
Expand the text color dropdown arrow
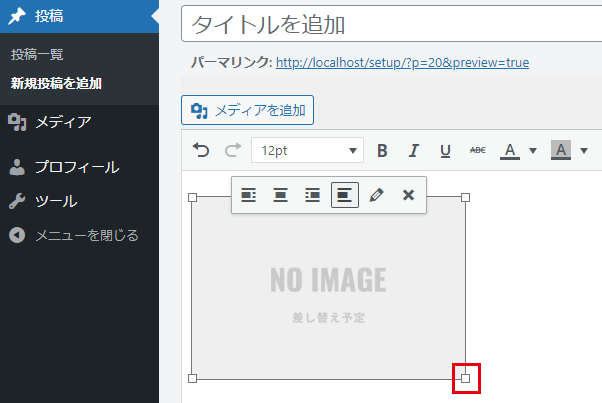point(533,151)
